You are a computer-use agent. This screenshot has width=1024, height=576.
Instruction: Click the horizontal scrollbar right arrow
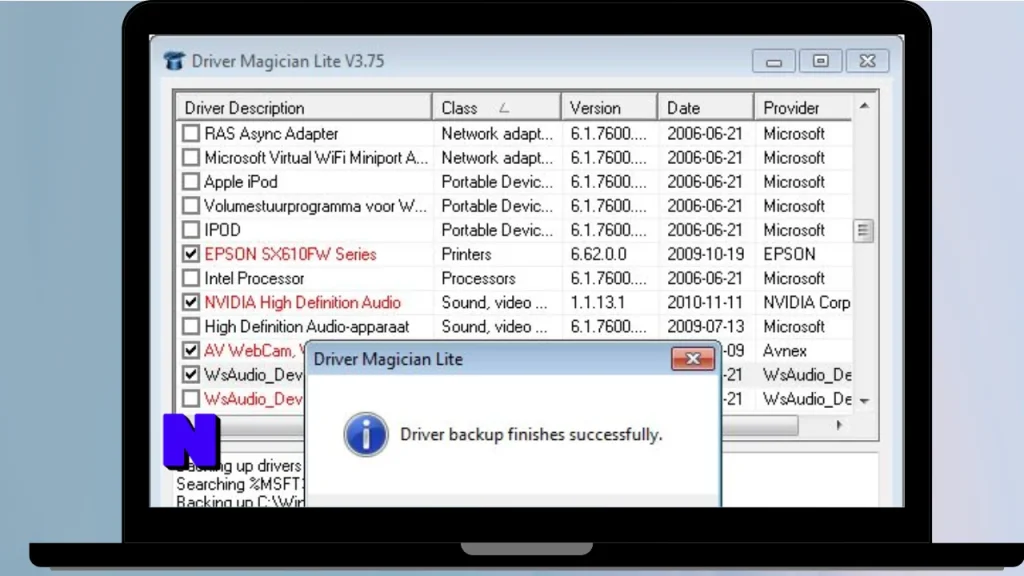point(839,426)
